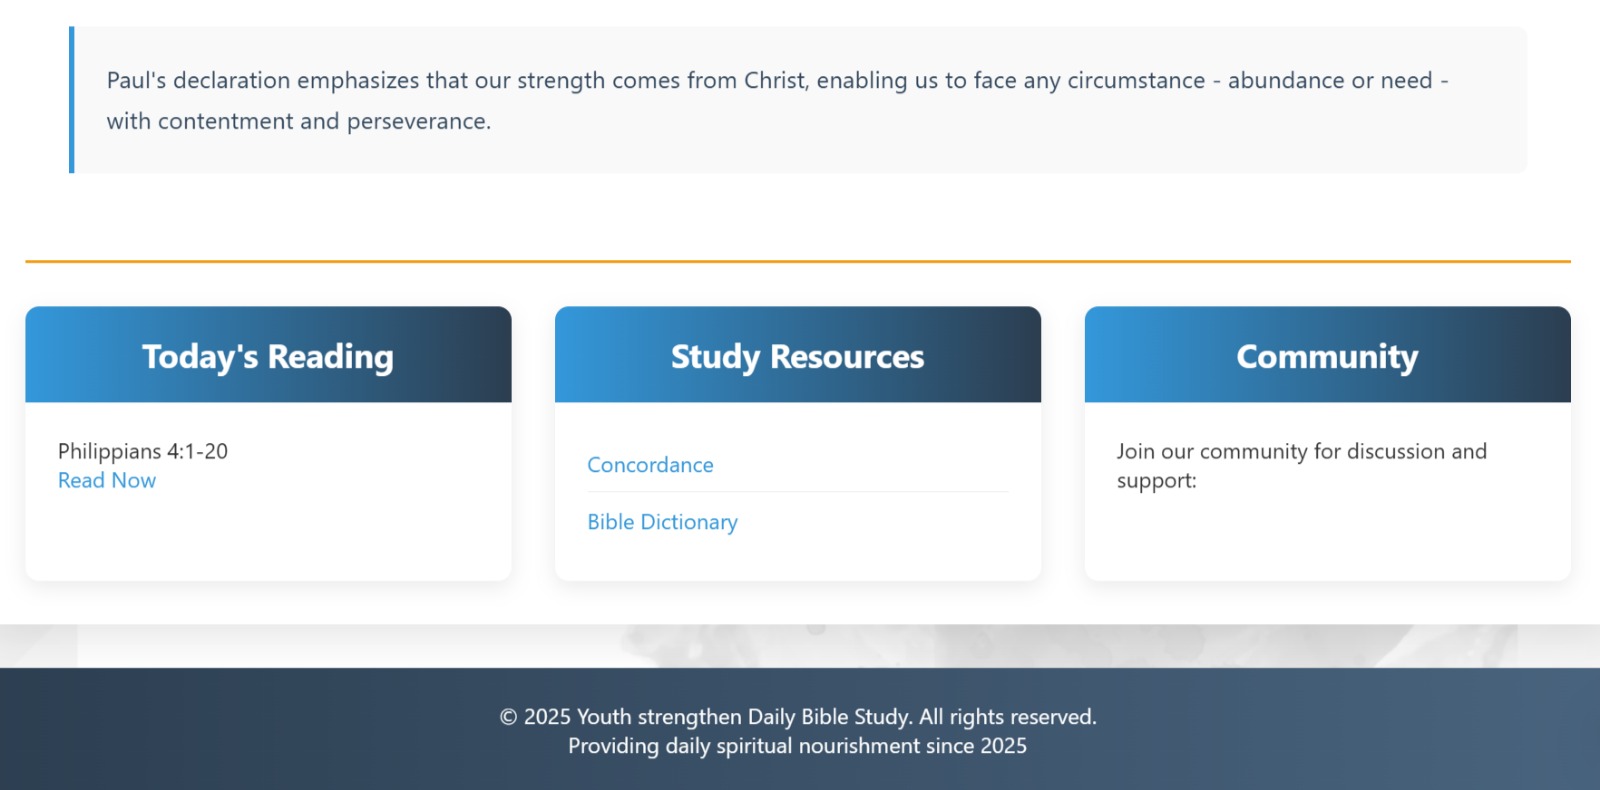The image size is (1600, 790).
Task: Click the Philippians 4:1-20 reading text
Action: coord(143,451)
